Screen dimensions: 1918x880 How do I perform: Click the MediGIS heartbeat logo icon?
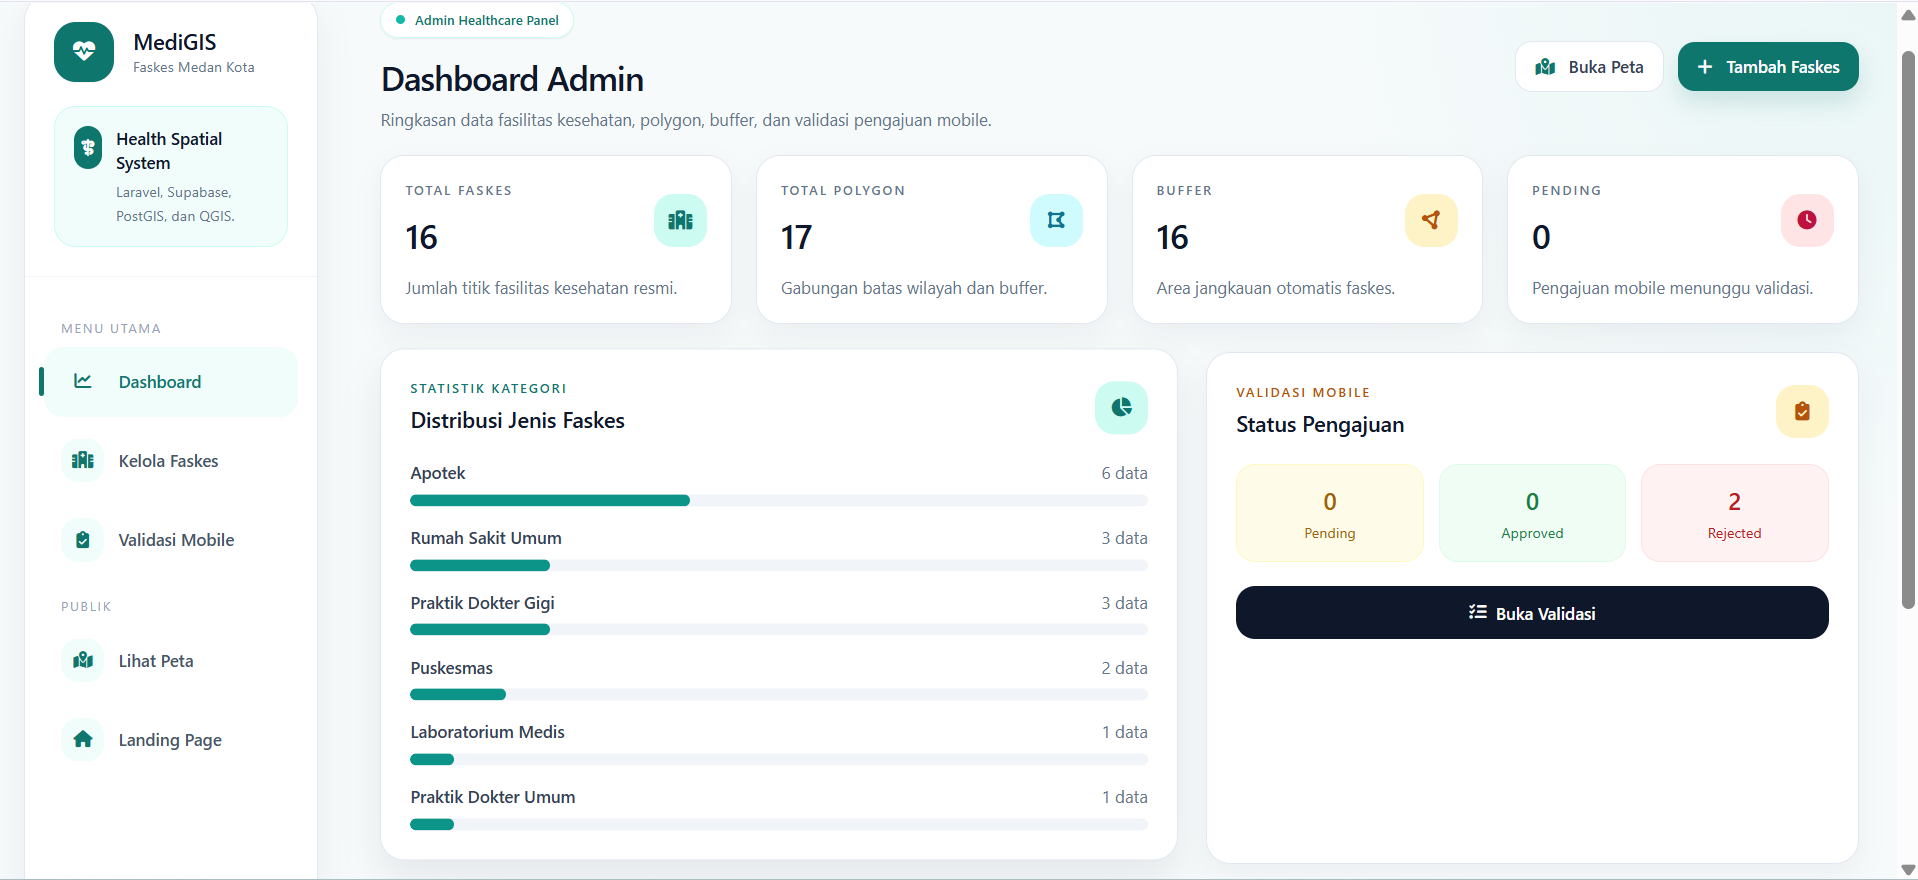84,52
